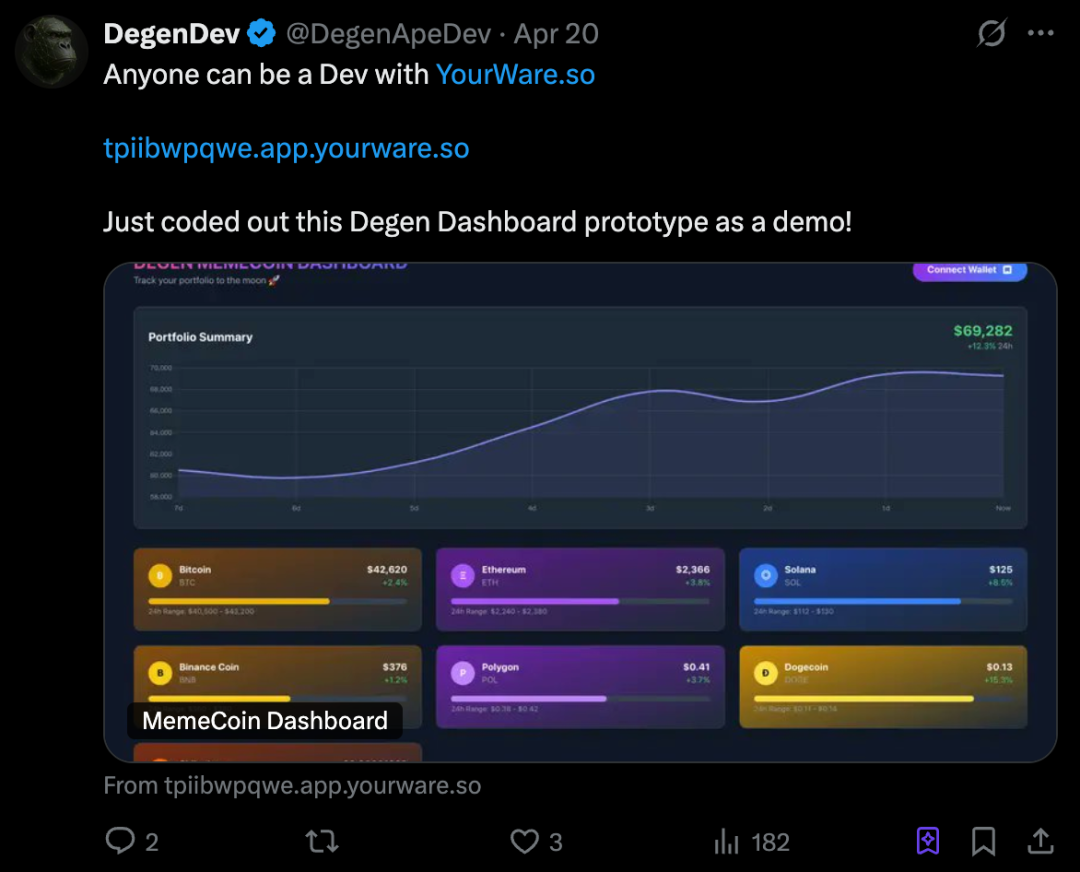1080x872 pixels.
Task: Open DegenDev's gorilla profile avatar
Action: (52, 52)
